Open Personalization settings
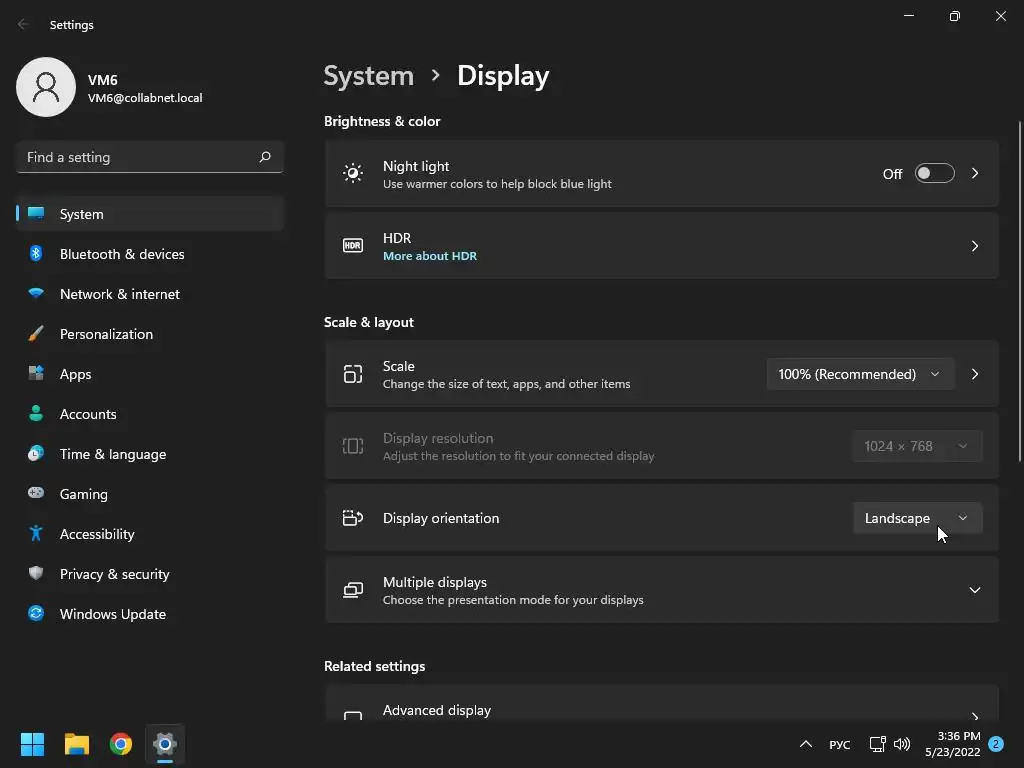The width and height of the screenshot is (1024, 768). pos(150,334)
